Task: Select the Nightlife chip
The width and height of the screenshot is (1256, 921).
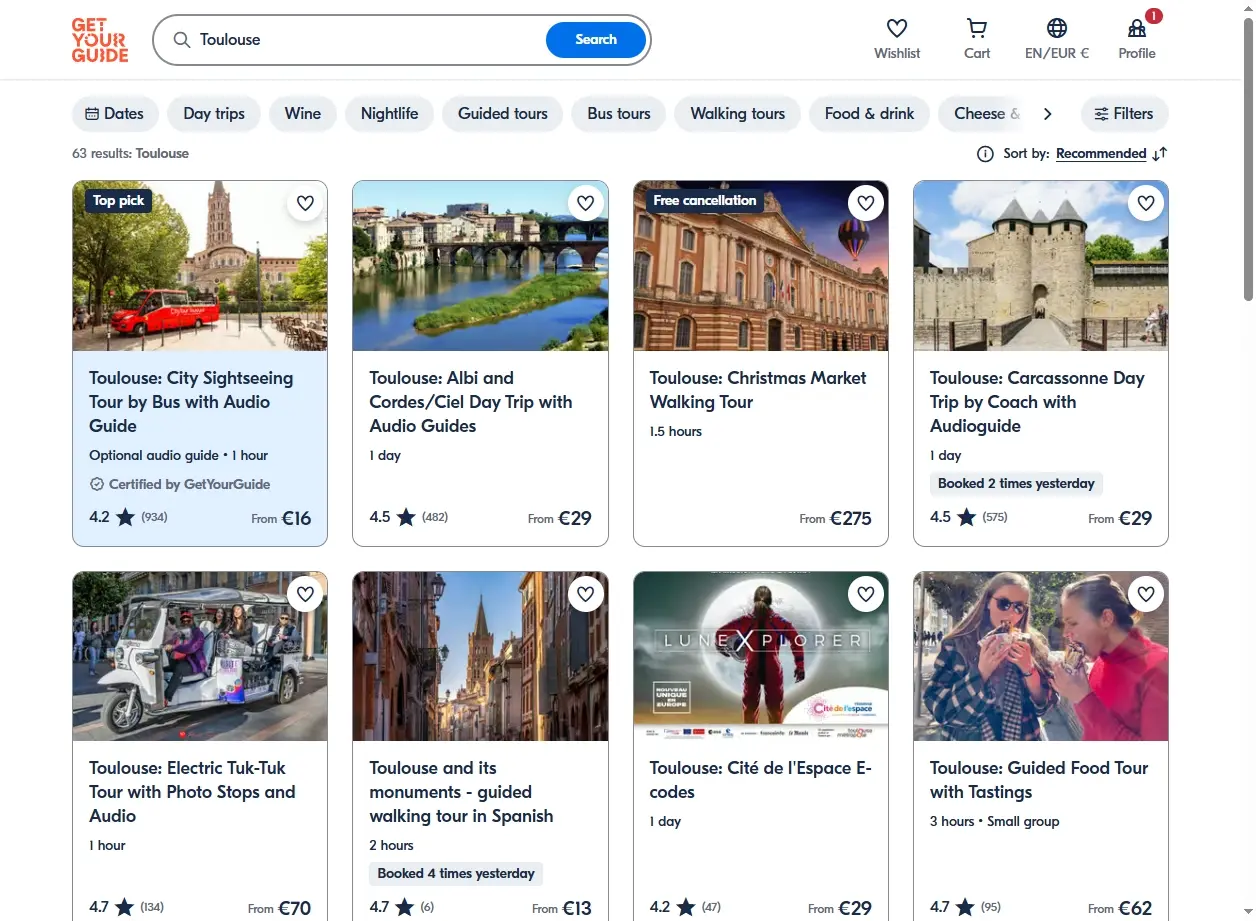Action: point(390,114)
